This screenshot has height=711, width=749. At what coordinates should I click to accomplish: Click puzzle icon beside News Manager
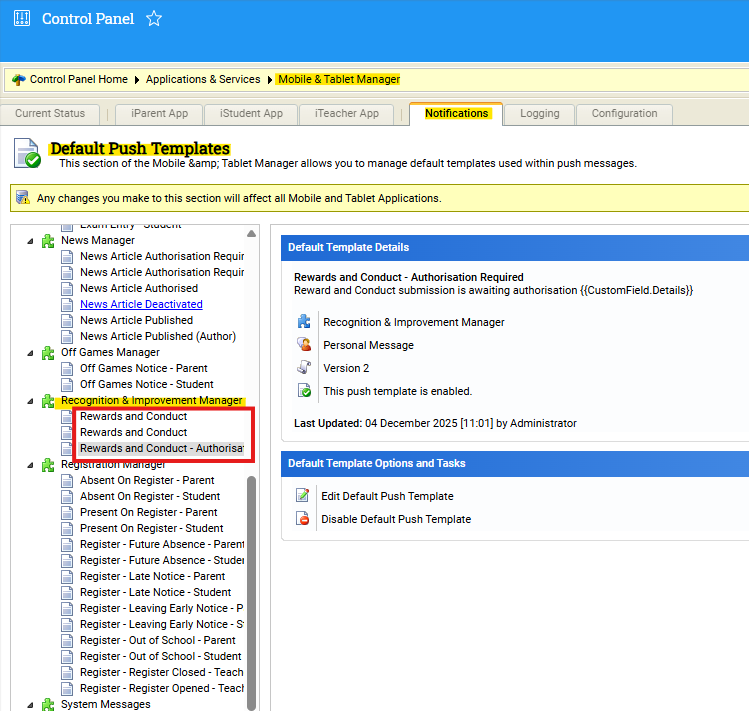48,241
